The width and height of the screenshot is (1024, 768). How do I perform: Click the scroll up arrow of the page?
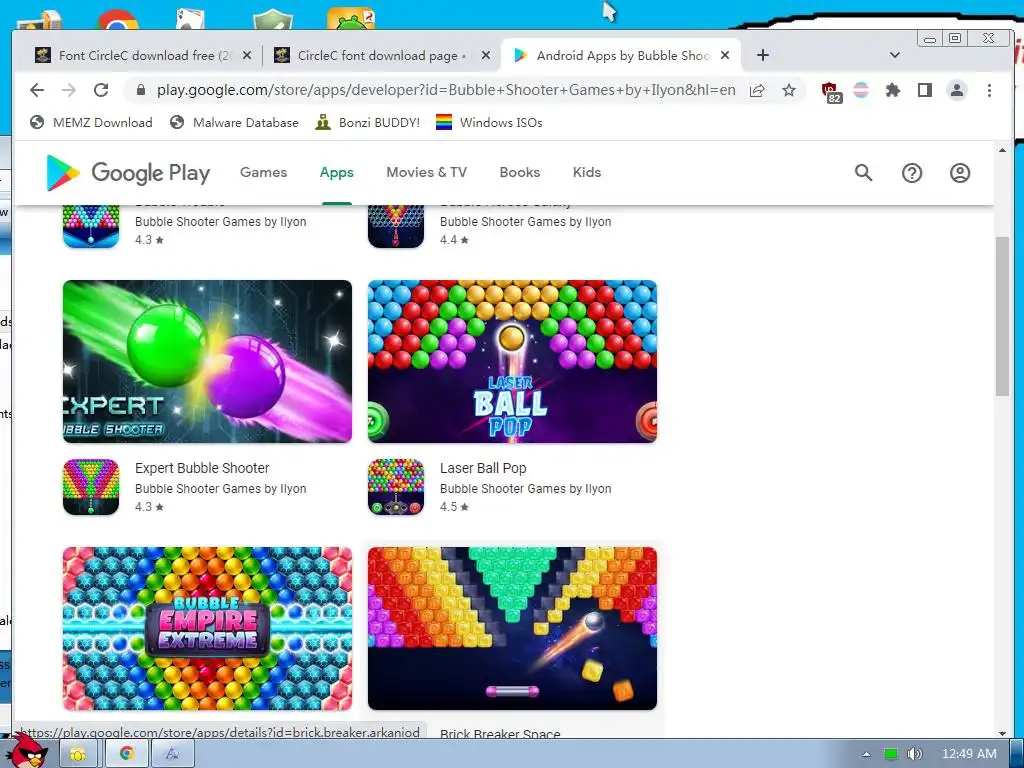1002,150
